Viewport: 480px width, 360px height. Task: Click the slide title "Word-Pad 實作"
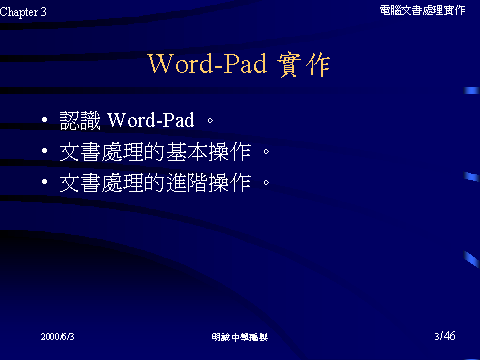[x=239, y=64]
